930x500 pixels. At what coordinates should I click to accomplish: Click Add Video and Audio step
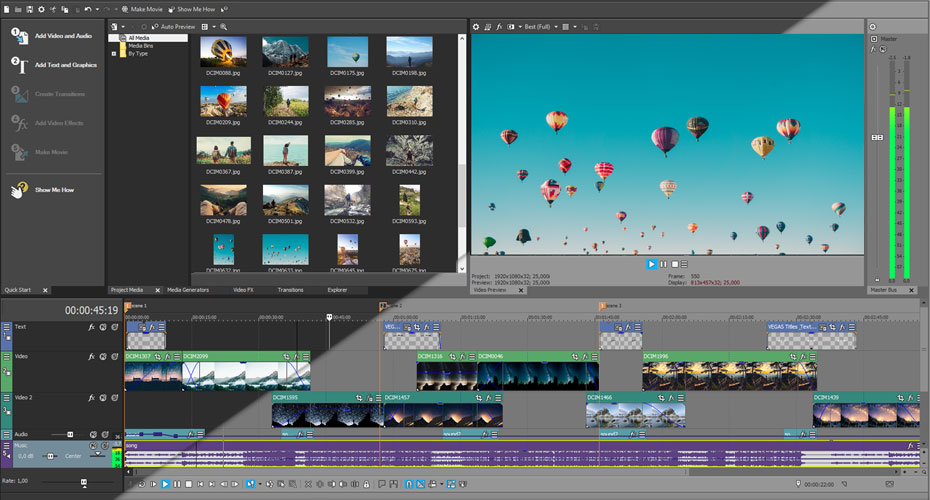(52, 36)
